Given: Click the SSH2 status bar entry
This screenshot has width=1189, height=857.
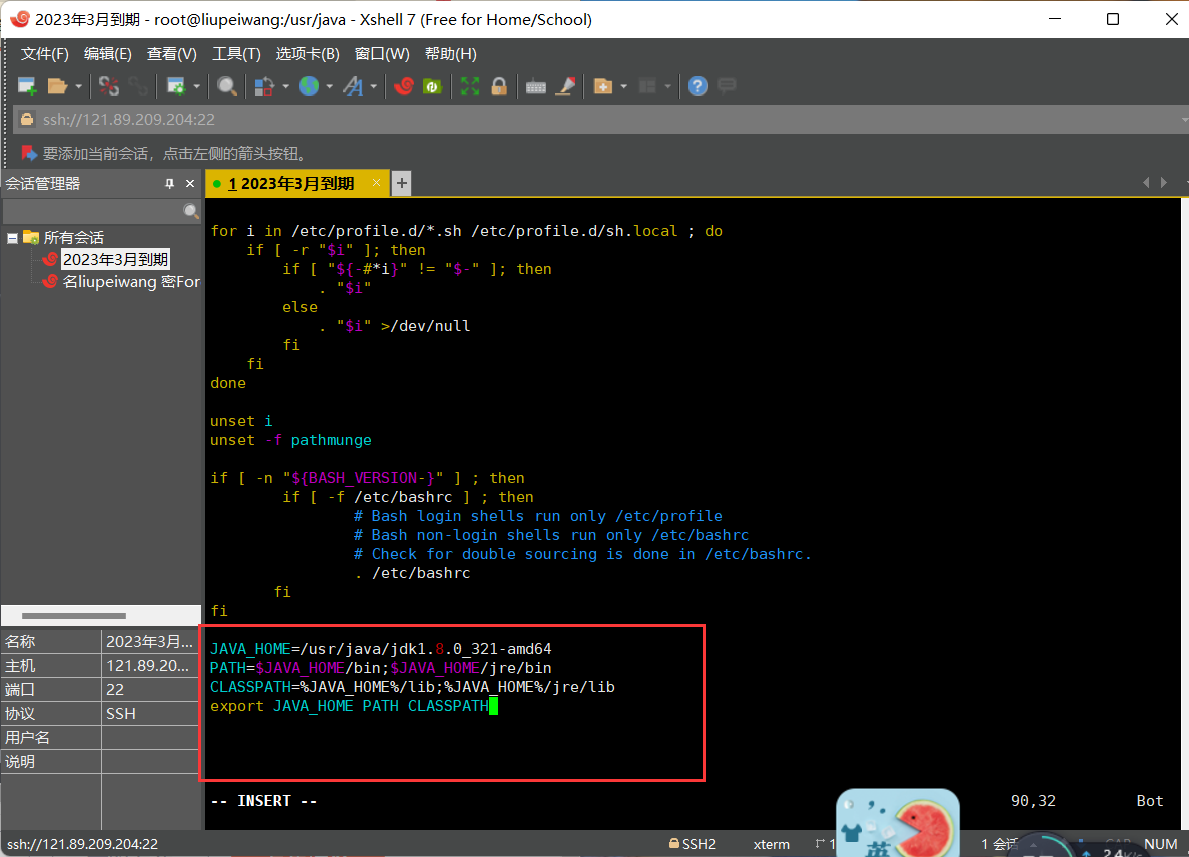Looking at the screenshot, I should coord(692,844).
